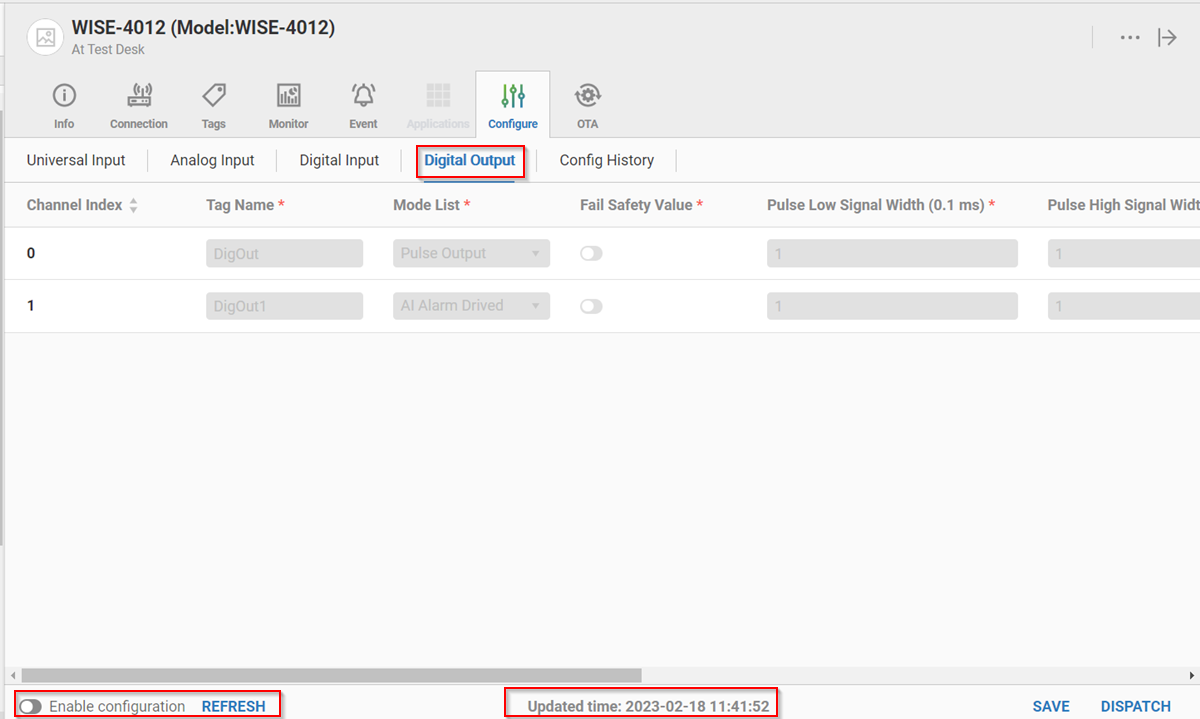
Task: Toggle the Enable configuration switch
Action: (31, 707)
